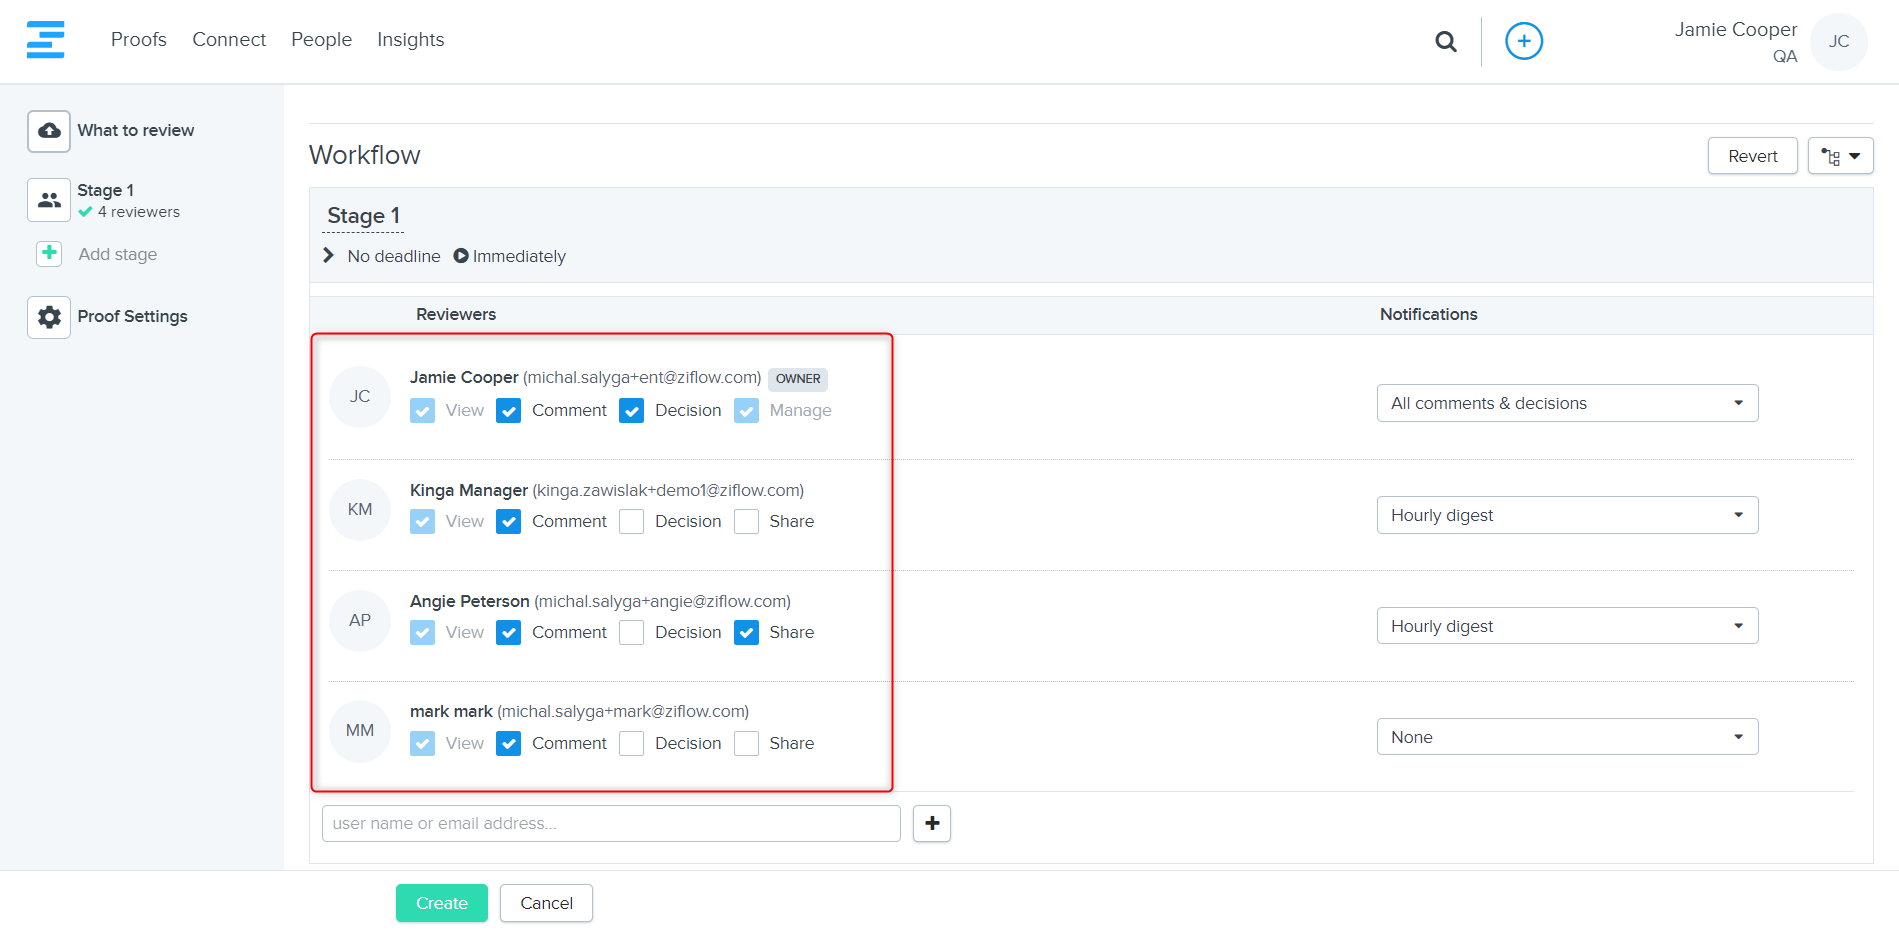This screenshot has width=1899, height=933.
Task: Open the JC user avatar
Action: click(1838, 42)
